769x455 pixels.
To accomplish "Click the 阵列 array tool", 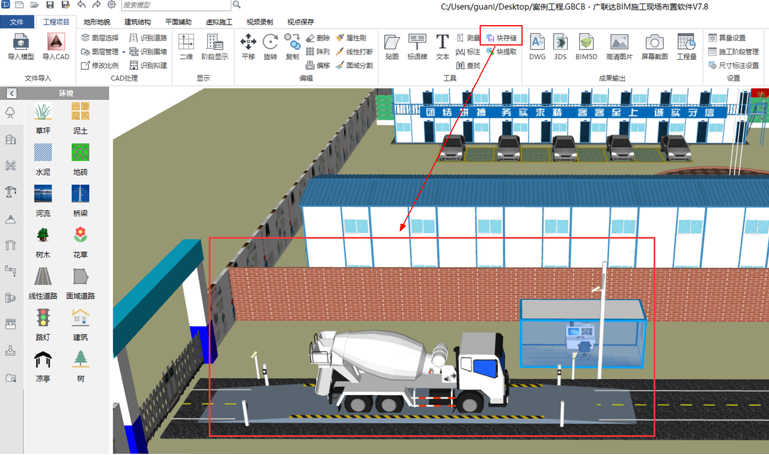I will click(318, 51).
